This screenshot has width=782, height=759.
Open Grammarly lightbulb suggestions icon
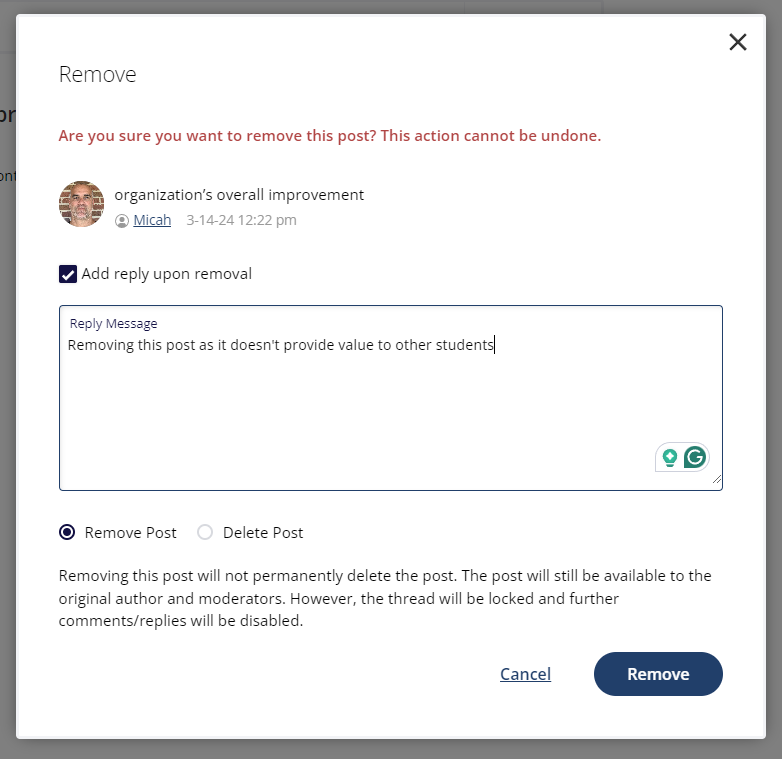(x=670, y=457)
